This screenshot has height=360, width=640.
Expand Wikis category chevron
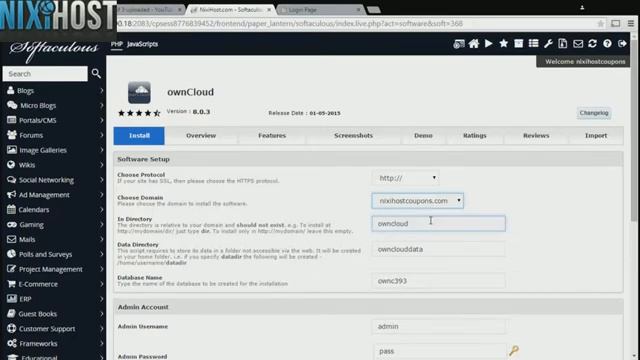coord(101,165)
